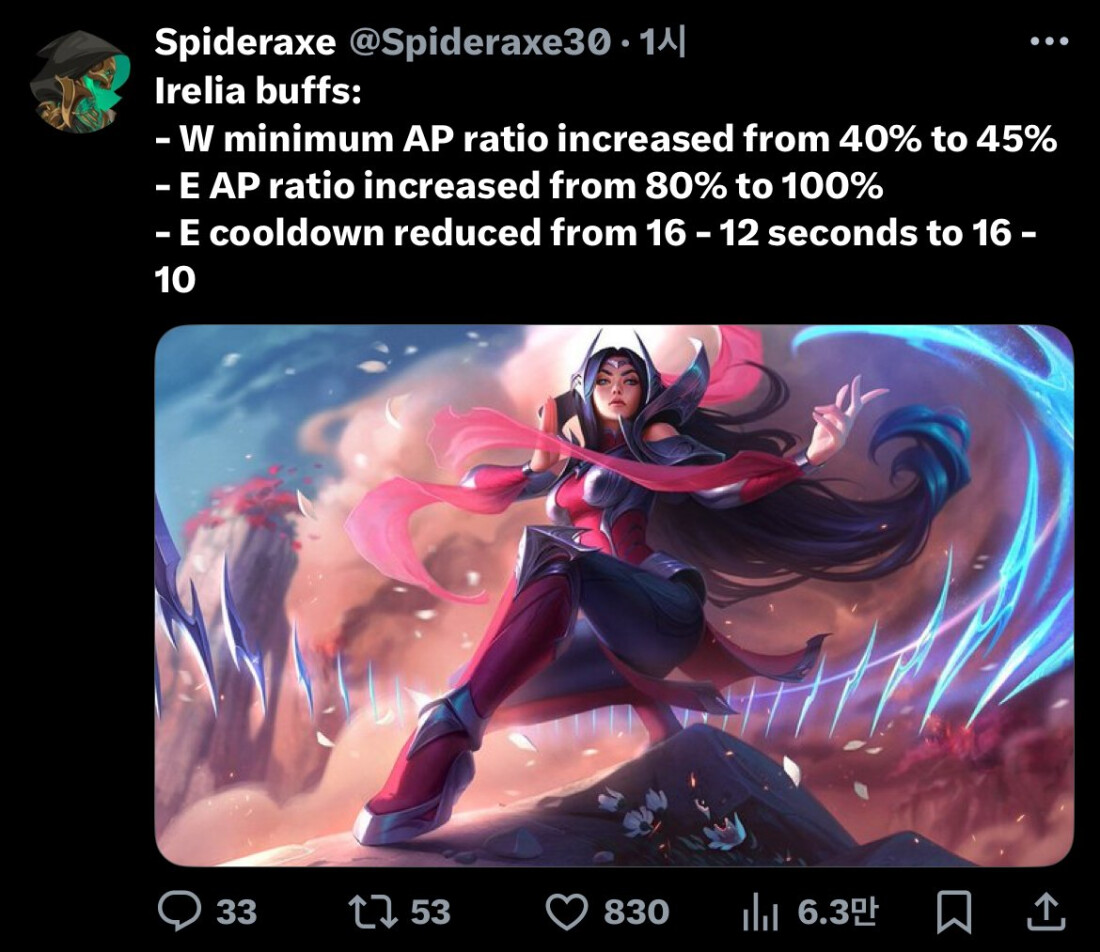This screenshot has height=952, width=1100.
Task: Like the tweet with the heart icon
Action: tap(566, 912)
